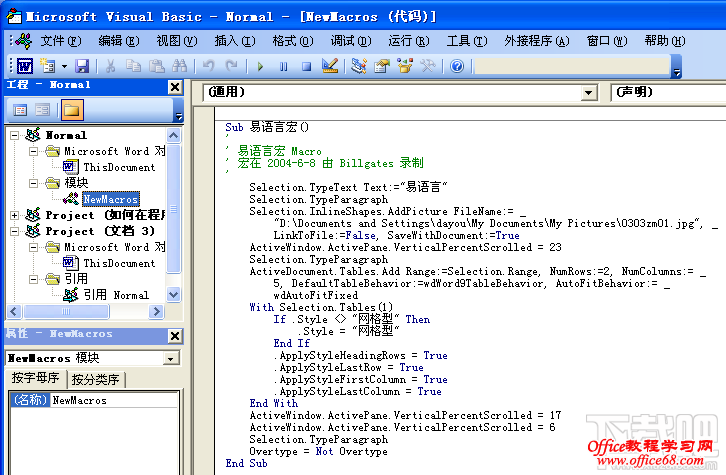Expand the Project (如何在程序 node

14,215
